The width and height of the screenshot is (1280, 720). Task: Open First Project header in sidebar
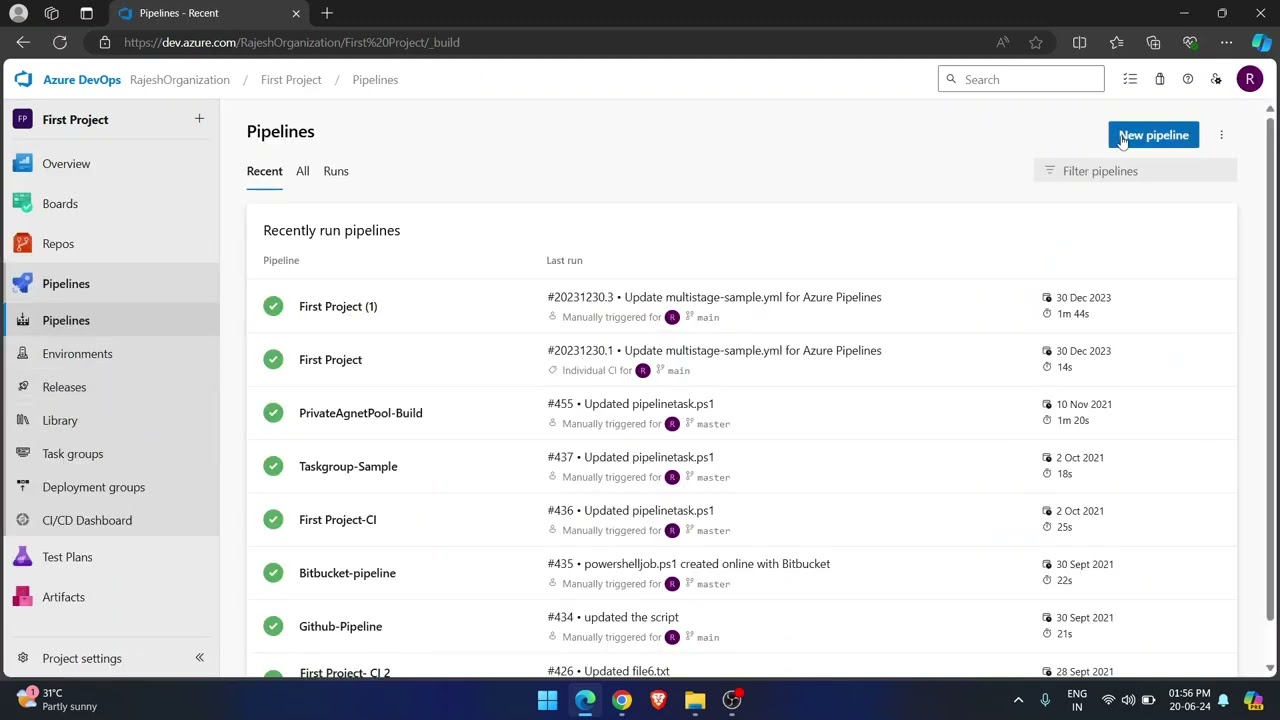coord(75,120)
